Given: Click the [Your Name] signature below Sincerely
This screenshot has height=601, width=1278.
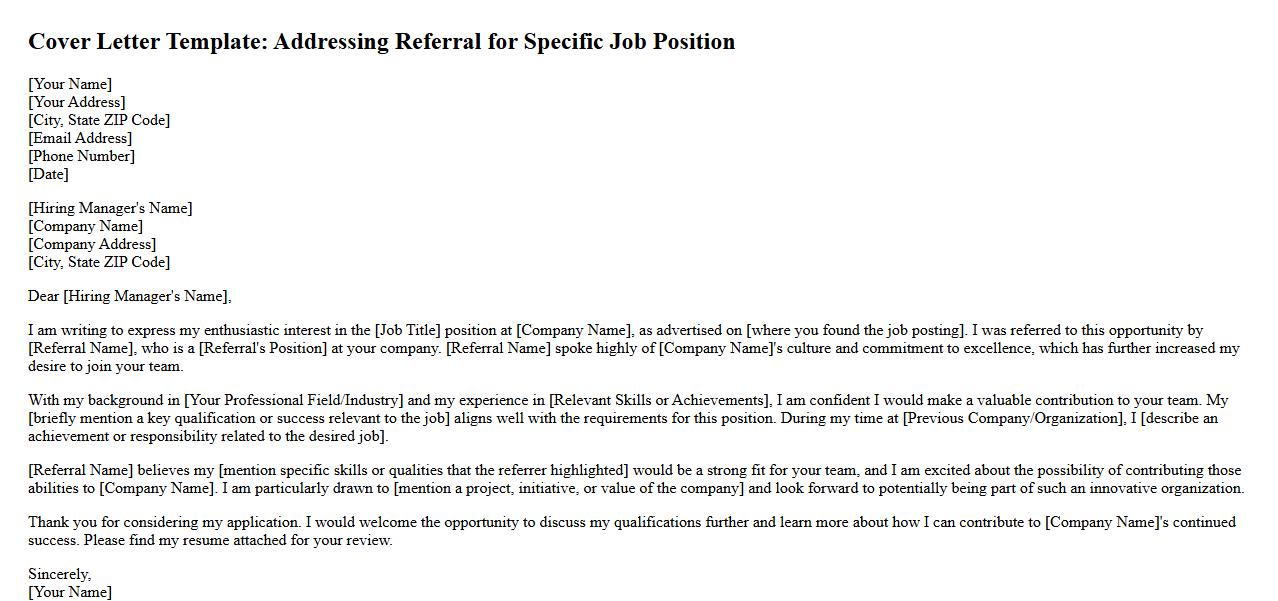Looking at the screenshot, I should (x=70, y=592).
